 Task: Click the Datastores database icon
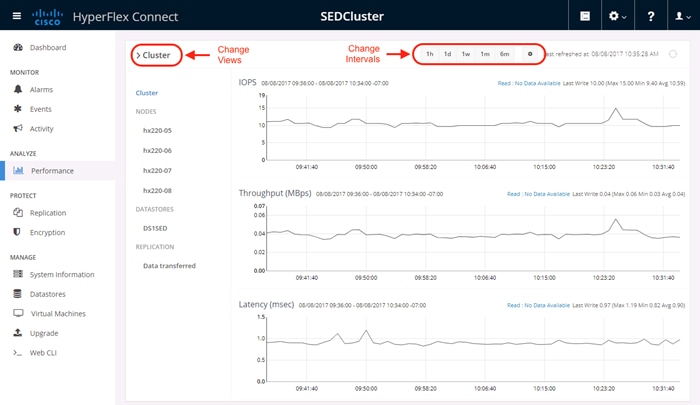click(17, 293)
